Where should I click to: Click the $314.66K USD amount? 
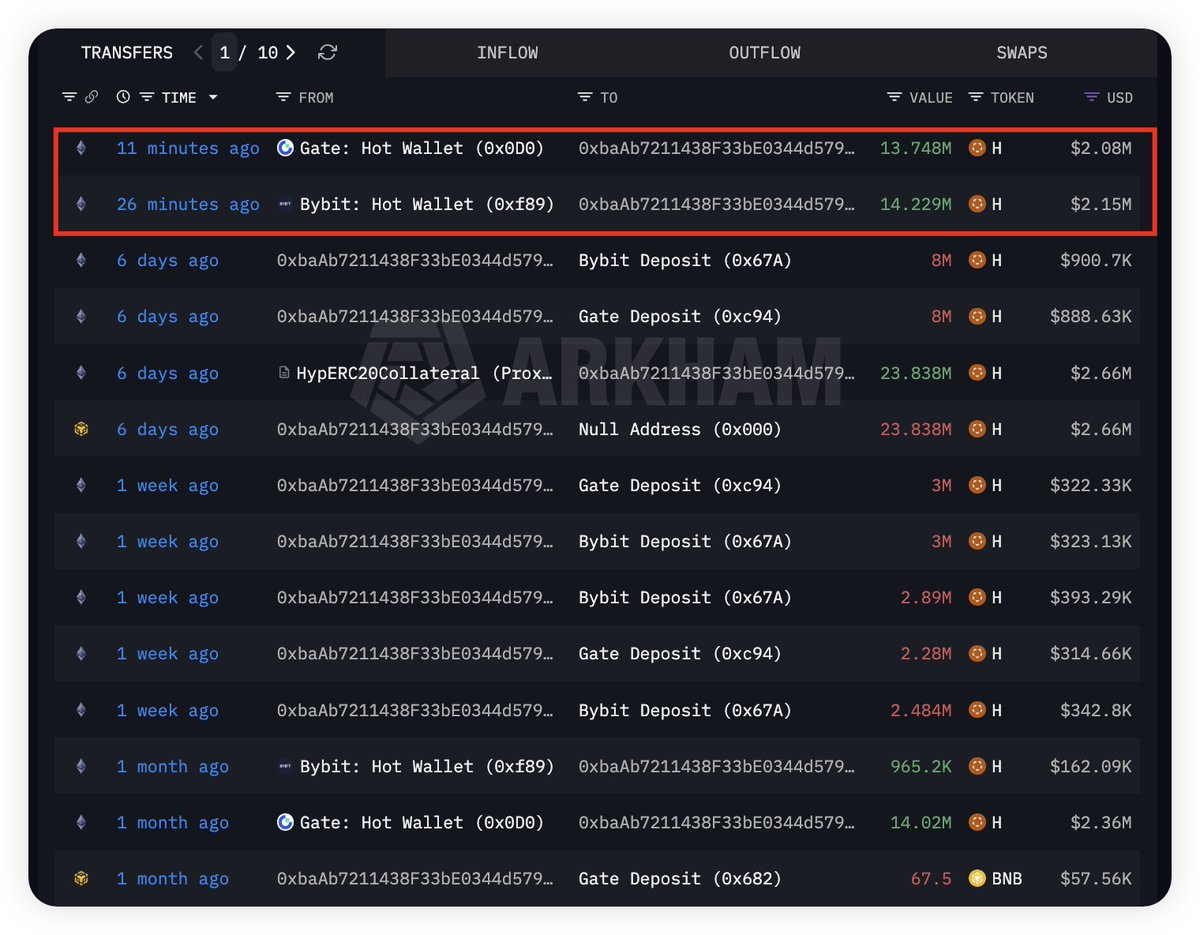[x=1091, y=653]
